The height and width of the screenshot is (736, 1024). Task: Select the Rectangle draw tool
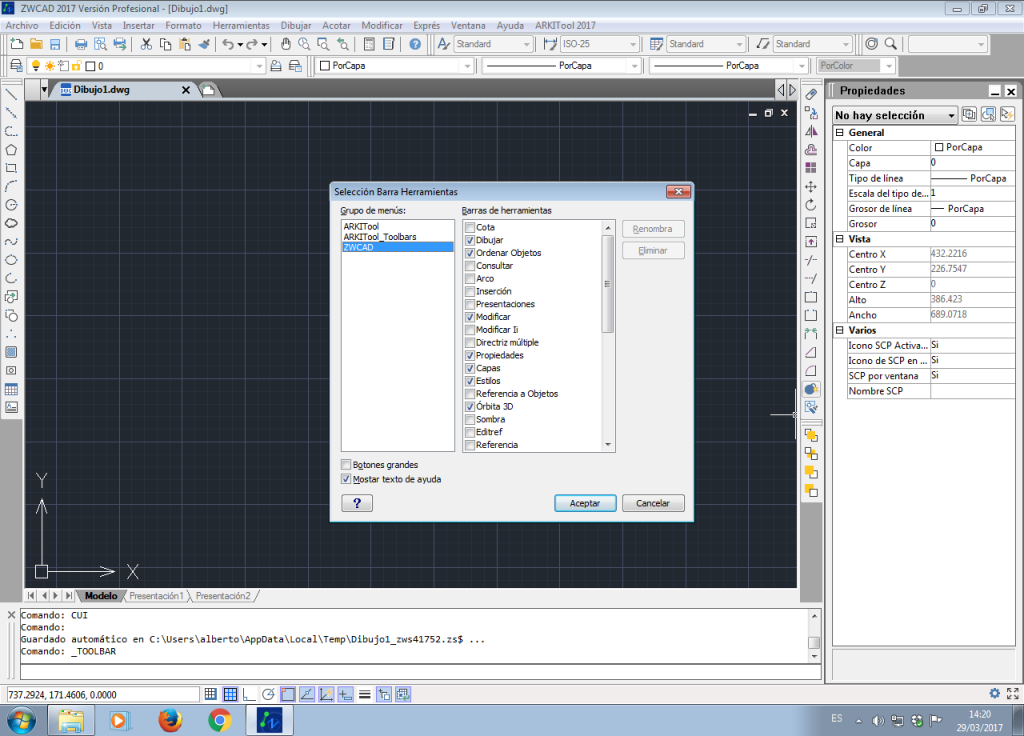pyautogui.click(x=11, y=168)
